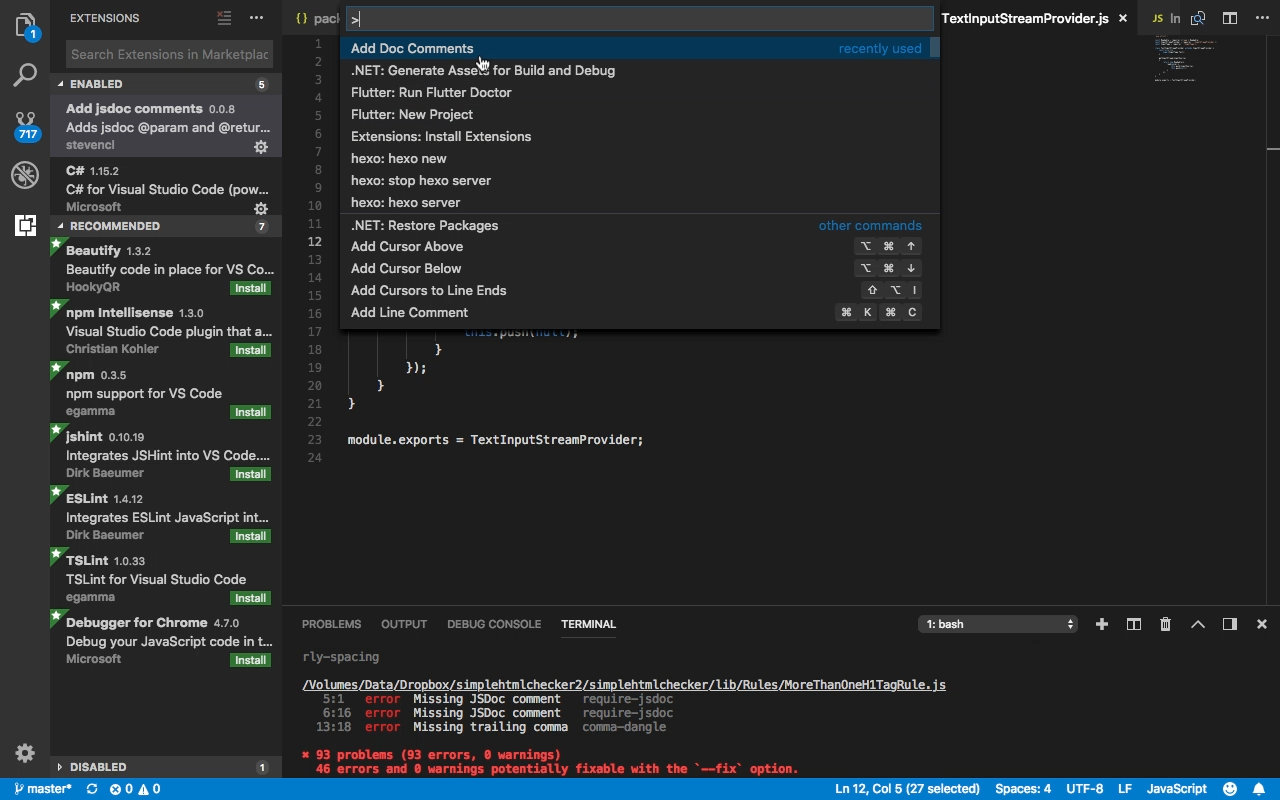The image size is (1280, 800).
Task: Collapse the ENABLED extensions section
Action: (x=166, y=84)
